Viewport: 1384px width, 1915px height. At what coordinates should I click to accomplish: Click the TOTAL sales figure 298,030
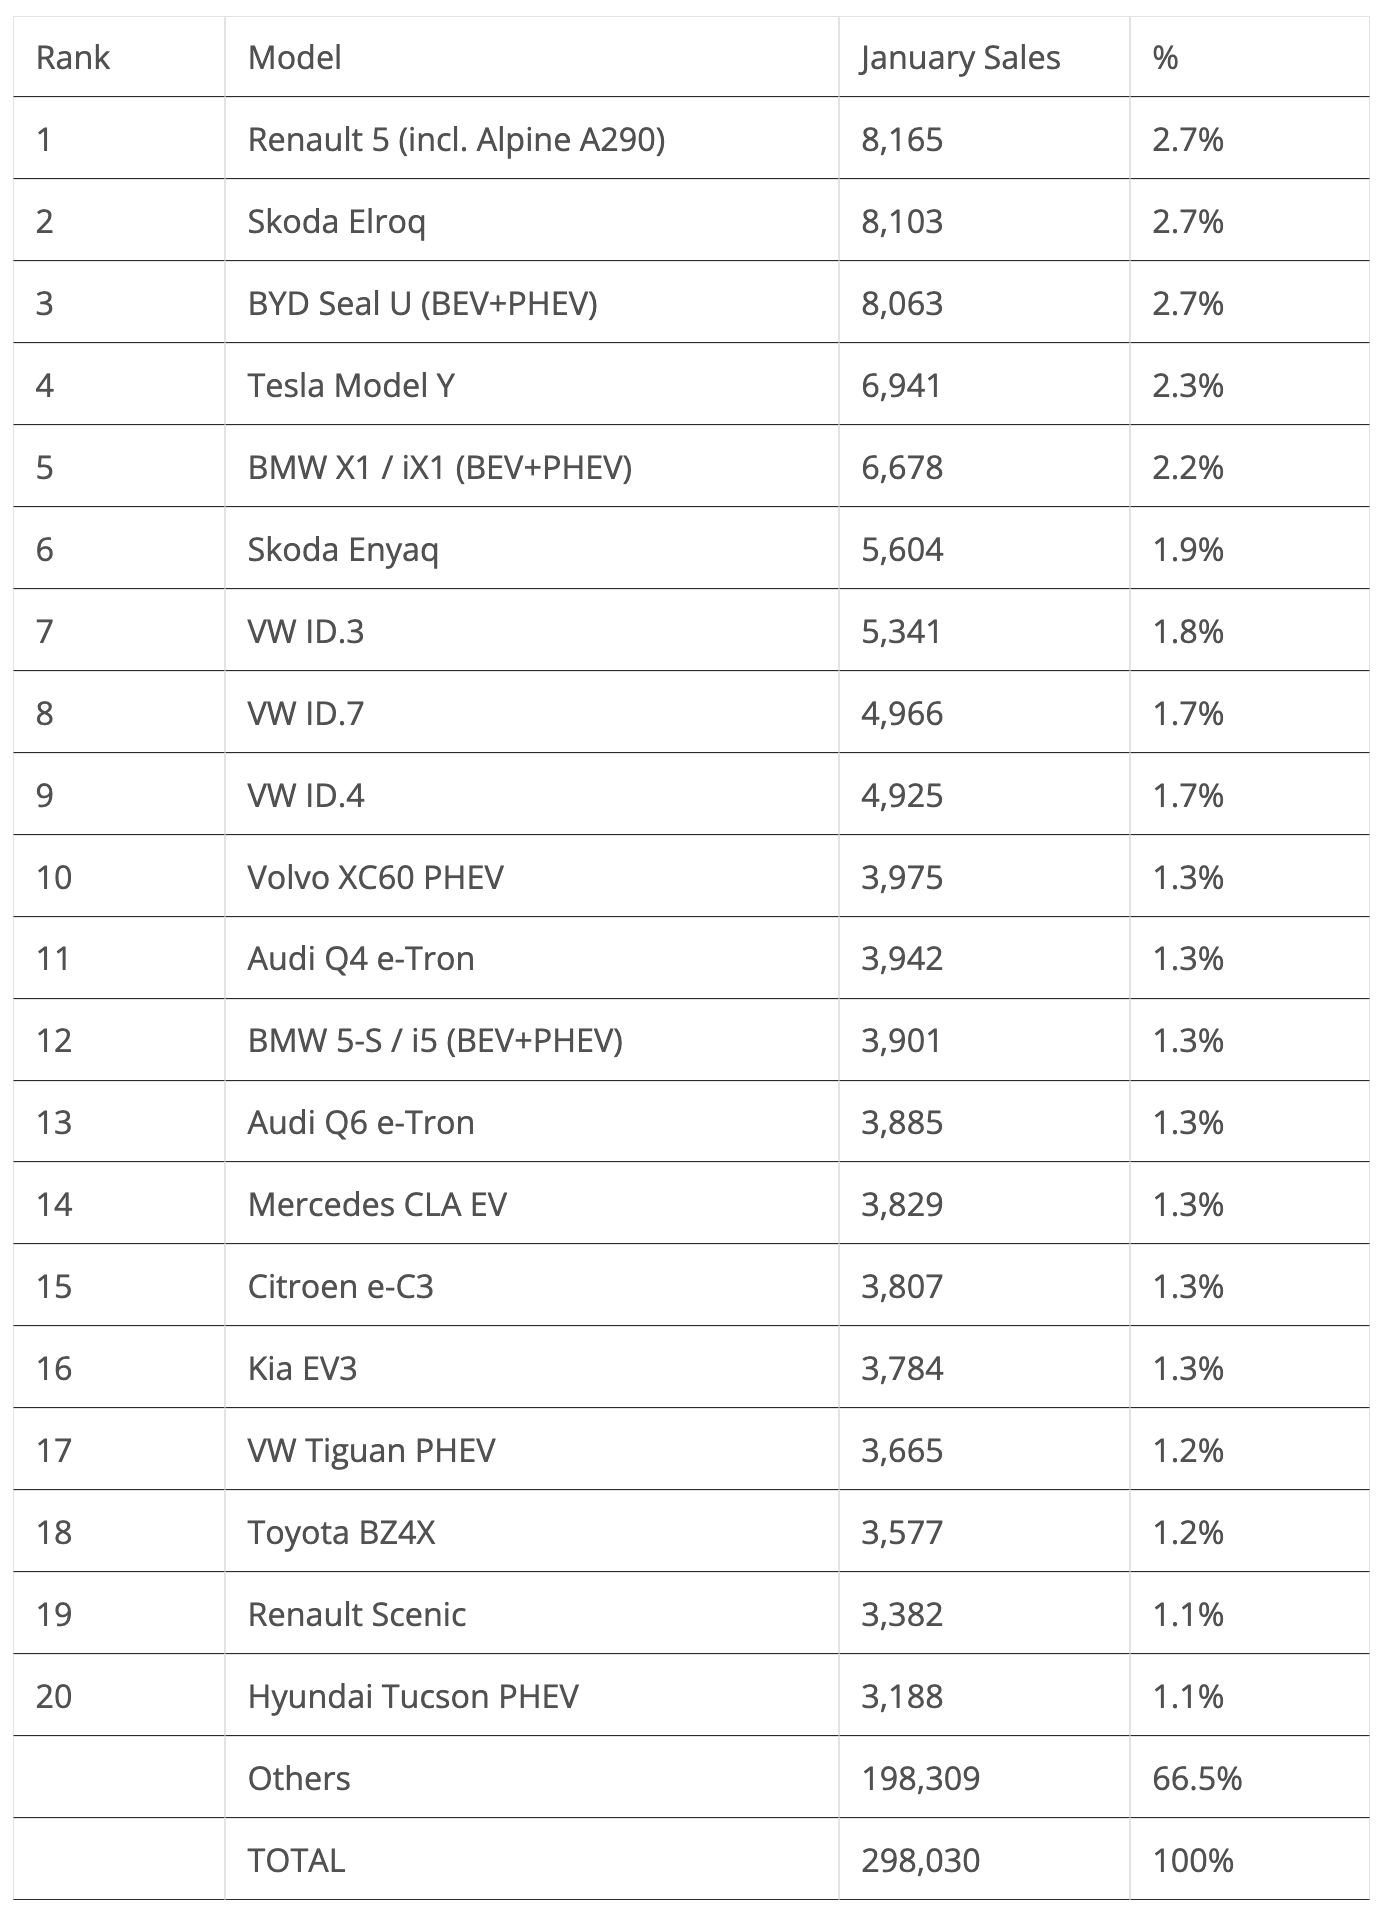point(920,1860)
